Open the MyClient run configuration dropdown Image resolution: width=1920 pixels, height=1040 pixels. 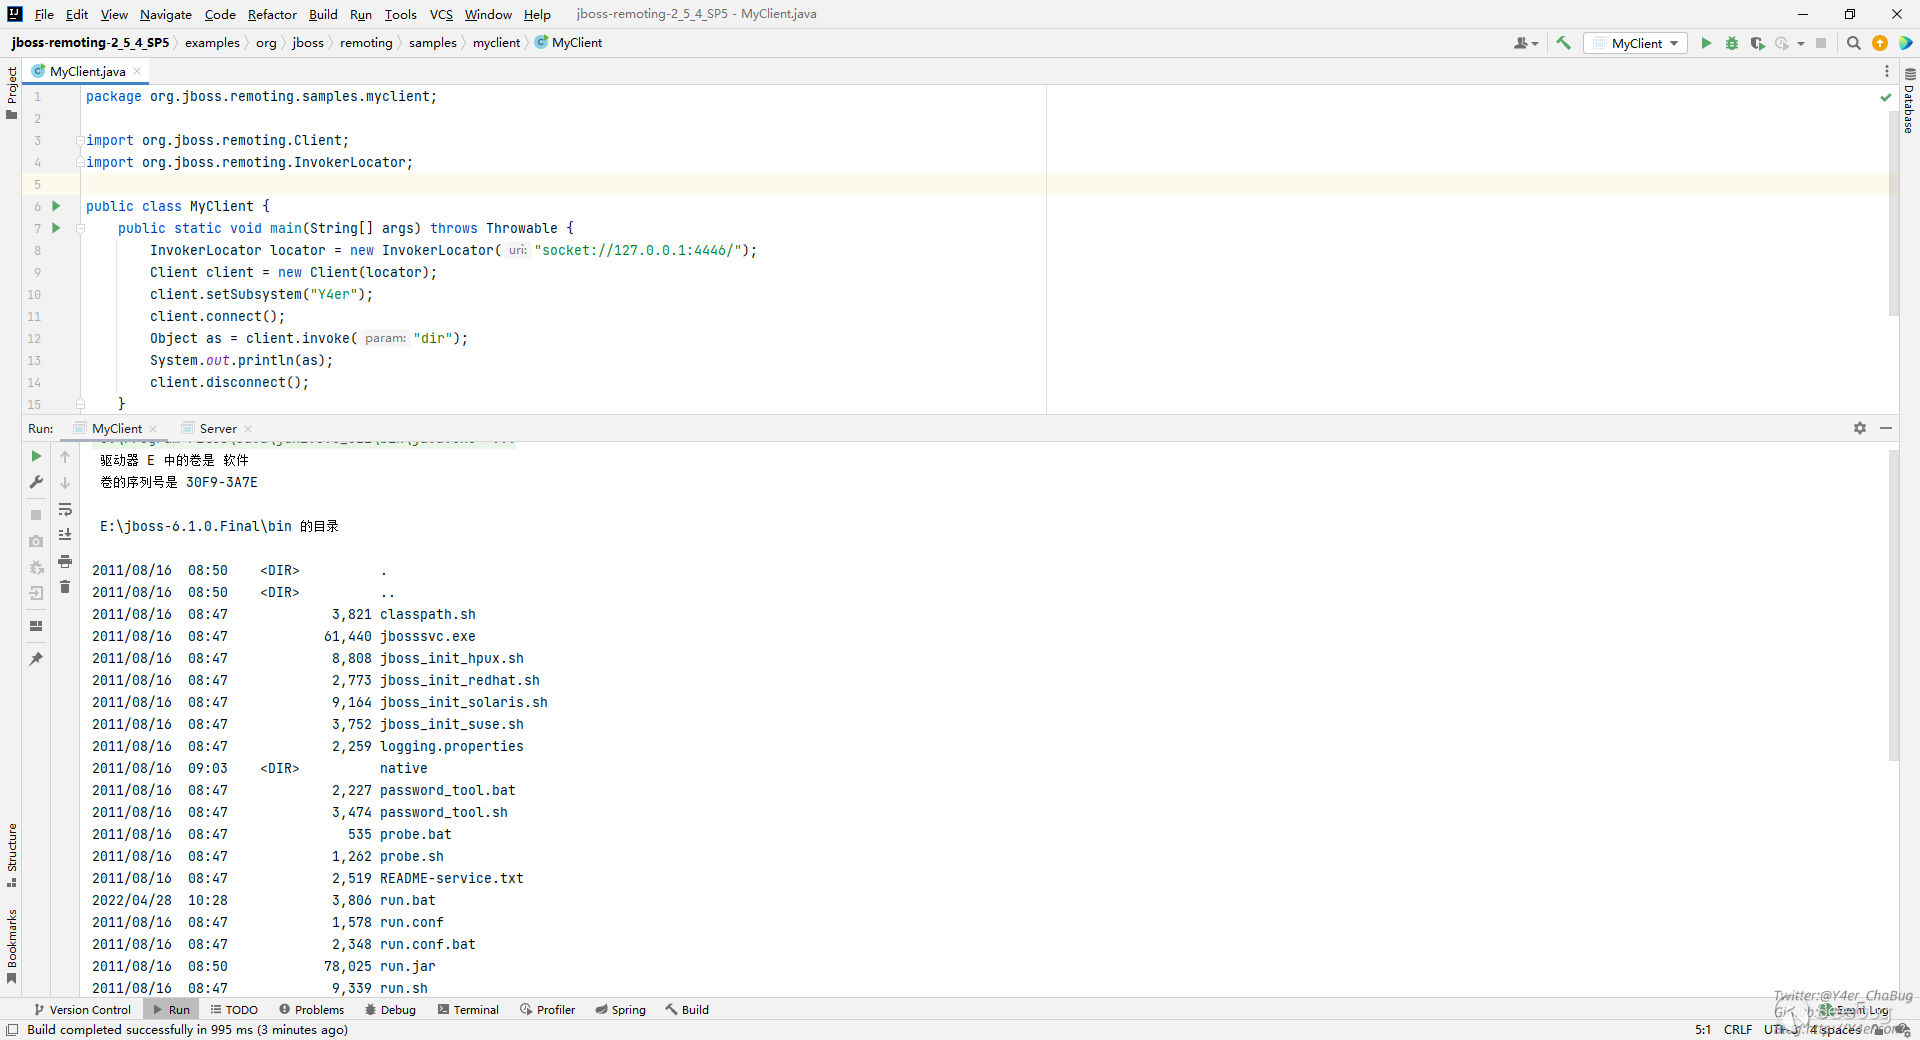coord(1636,43)
